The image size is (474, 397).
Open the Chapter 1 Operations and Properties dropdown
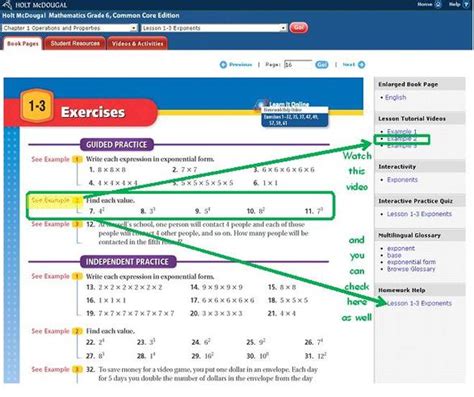point(69,28)
